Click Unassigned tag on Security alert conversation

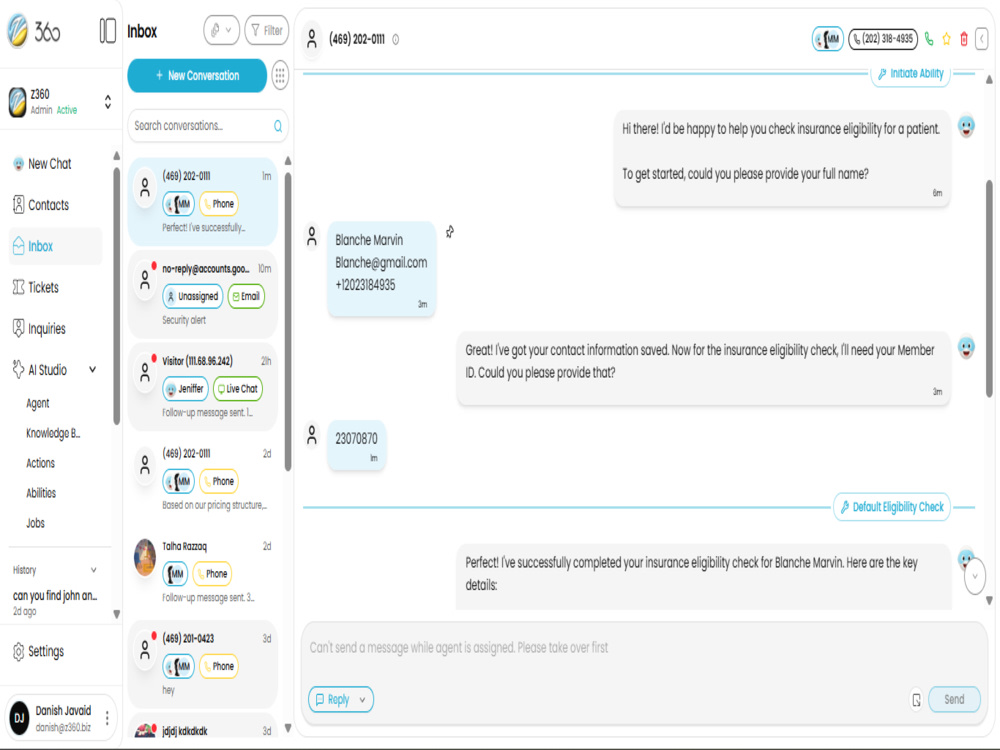(192, 296)
